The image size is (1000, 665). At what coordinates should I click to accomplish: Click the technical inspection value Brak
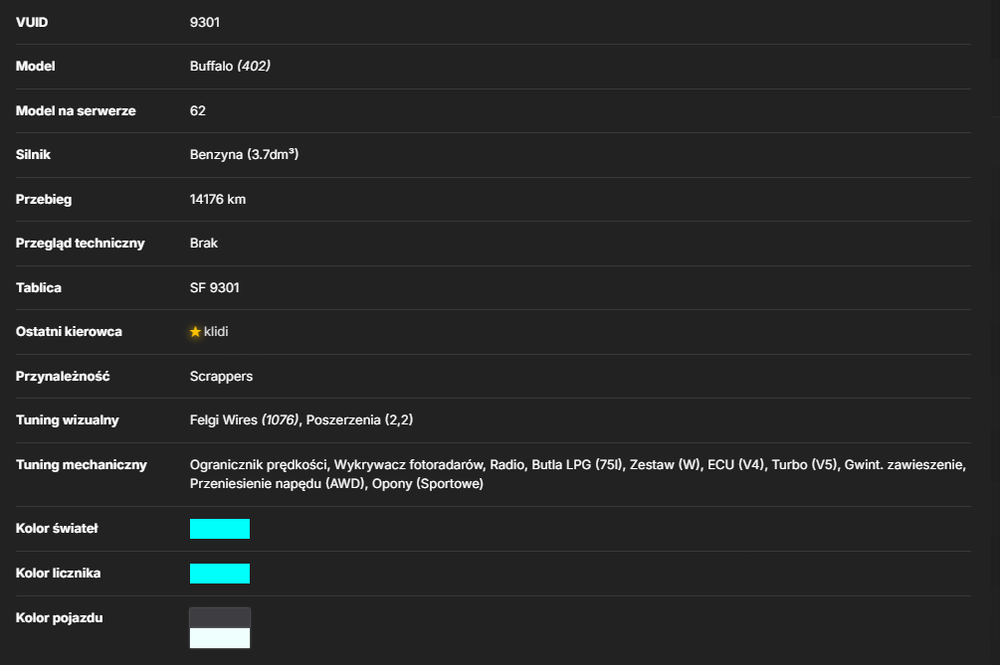[x=203, y=244]
